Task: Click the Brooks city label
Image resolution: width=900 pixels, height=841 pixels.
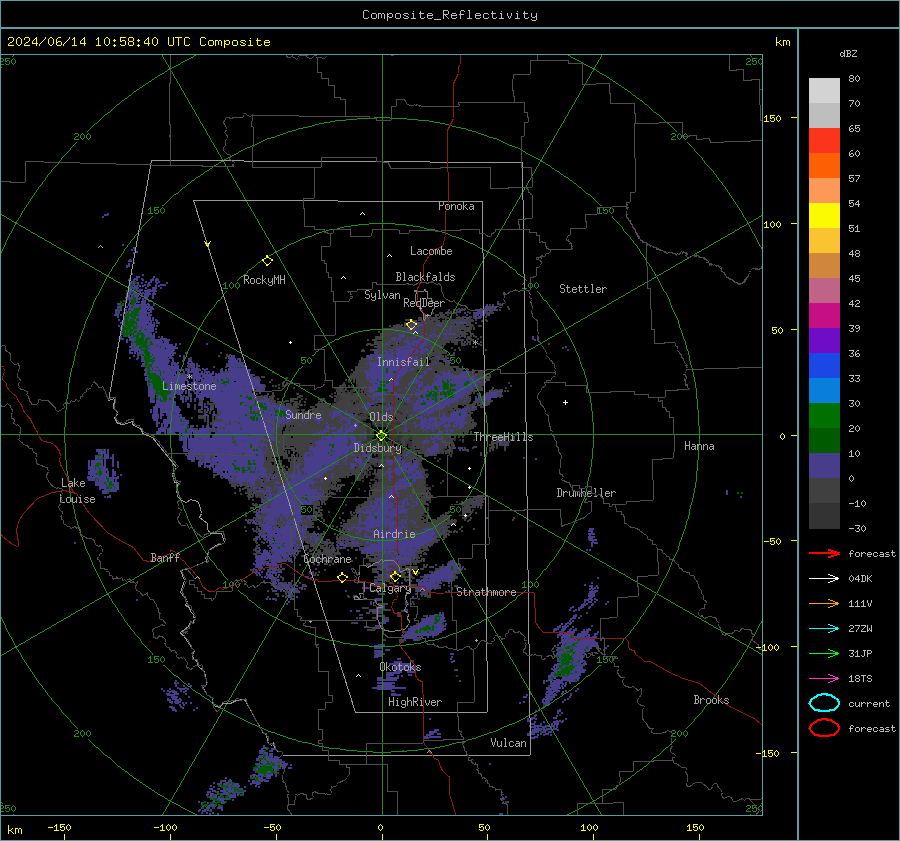Action: (x=711, y=700)
